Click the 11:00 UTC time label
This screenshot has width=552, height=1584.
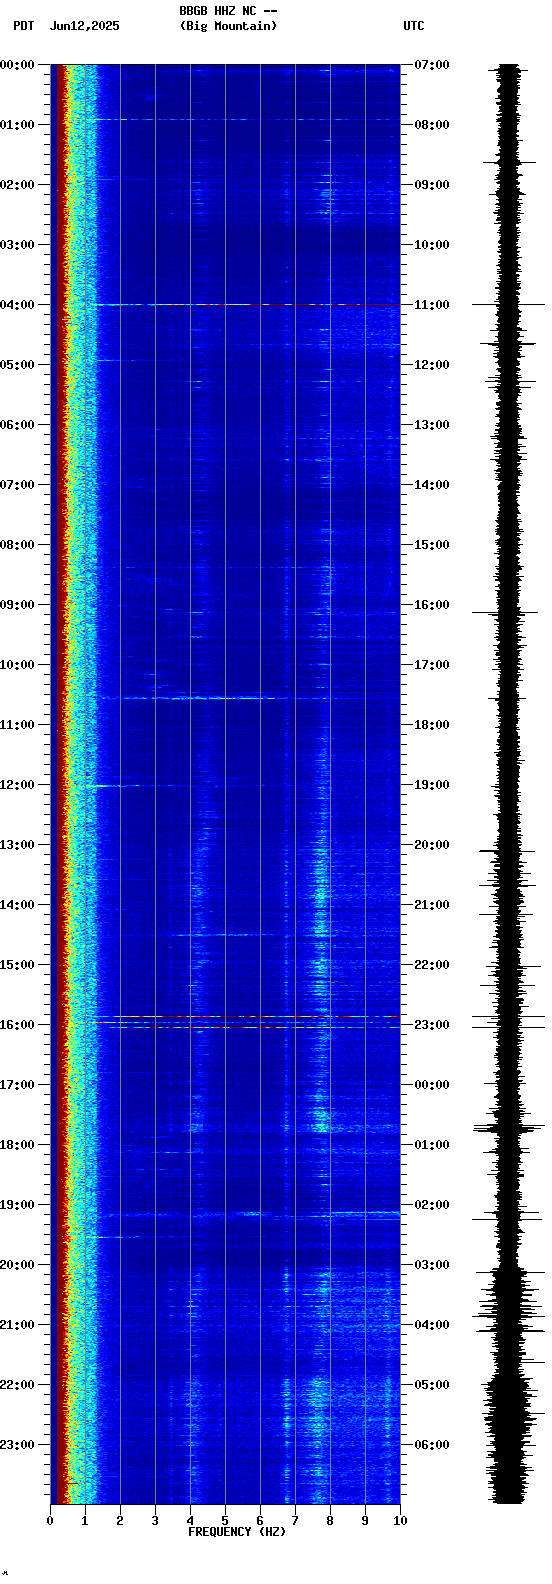pos(431,305)
